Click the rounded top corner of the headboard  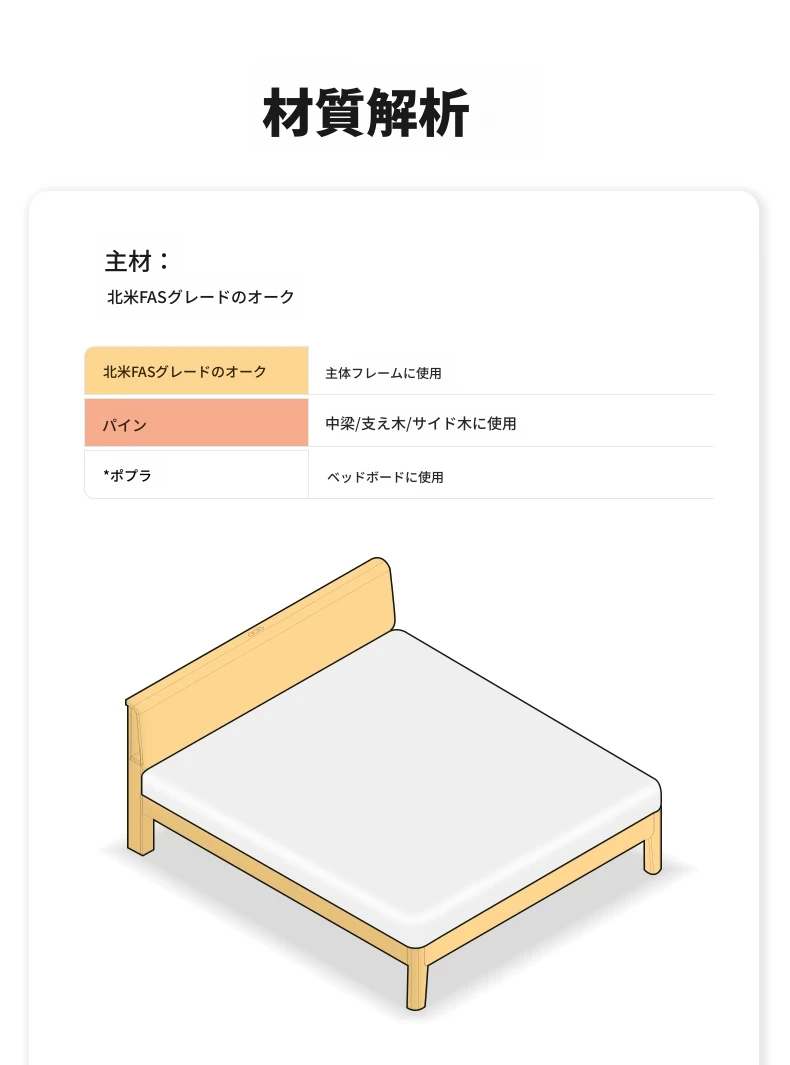coord(384,569)
